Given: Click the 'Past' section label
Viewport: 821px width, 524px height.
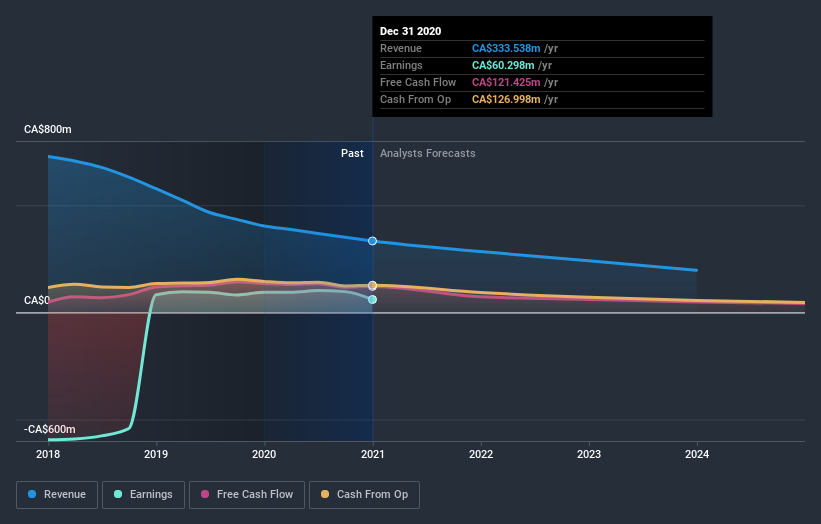Looking at the screenshot, I should tap(352, 153).
